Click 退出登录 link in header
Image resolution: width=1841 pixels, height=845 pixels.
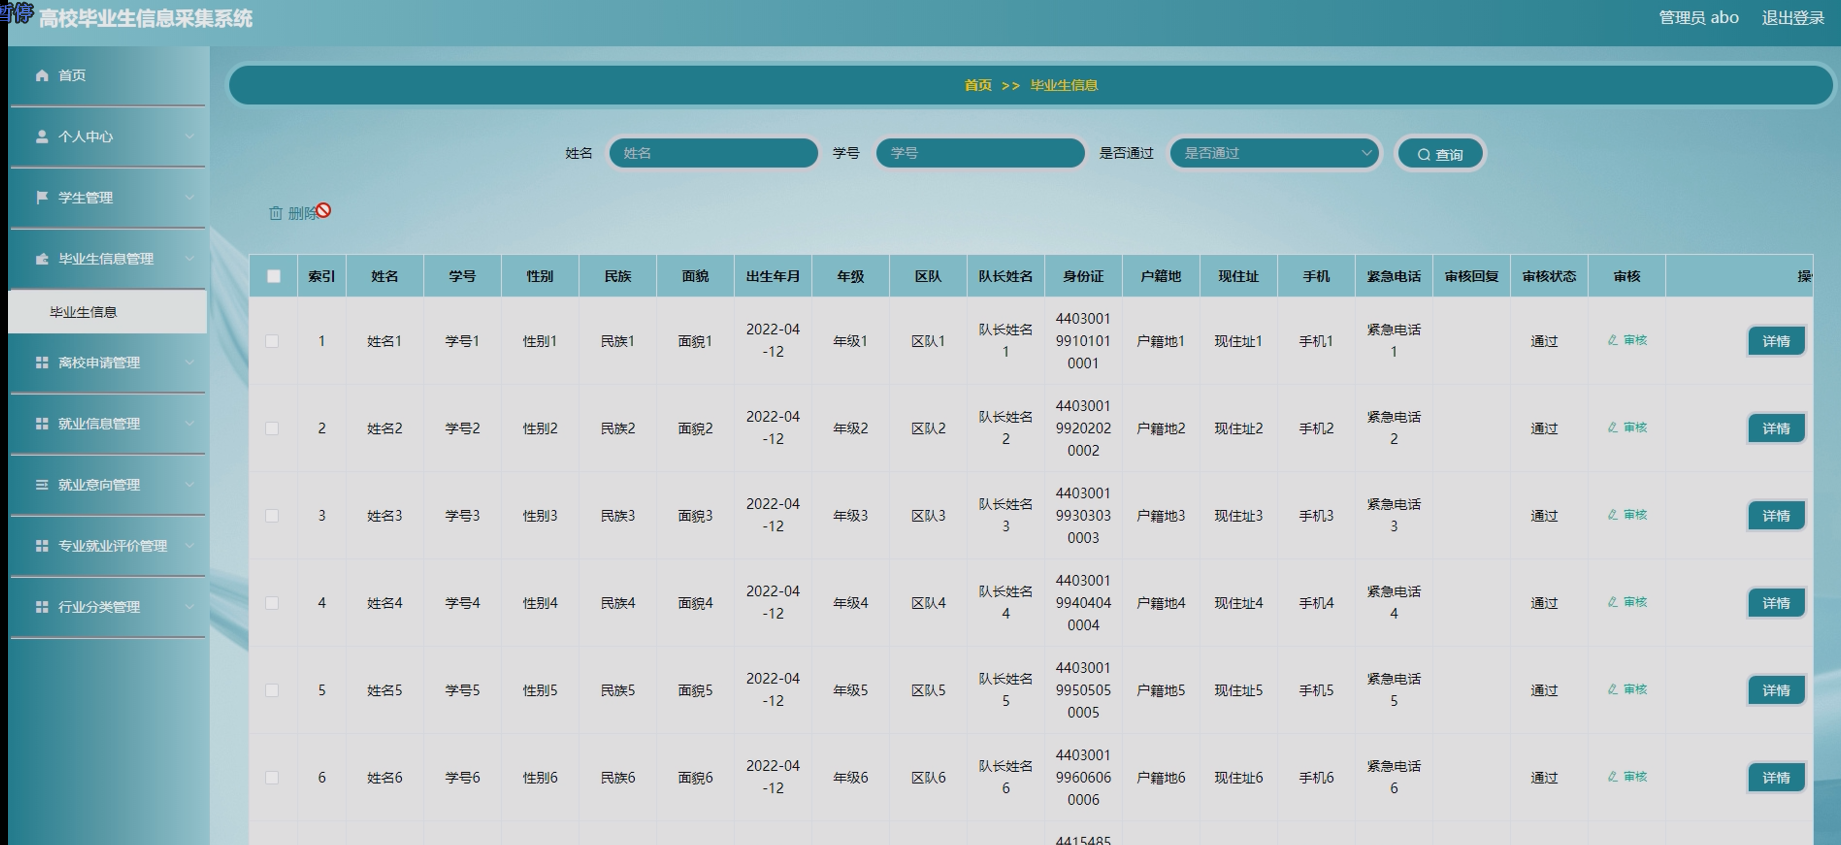click(1792, 18)
